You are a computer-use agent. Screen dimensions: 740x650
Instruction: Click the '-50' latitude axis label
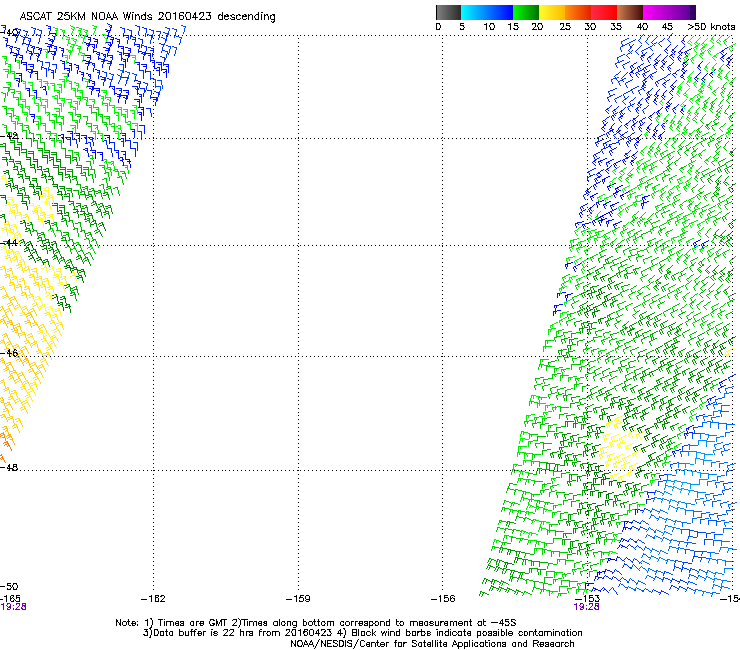[9, 587]
